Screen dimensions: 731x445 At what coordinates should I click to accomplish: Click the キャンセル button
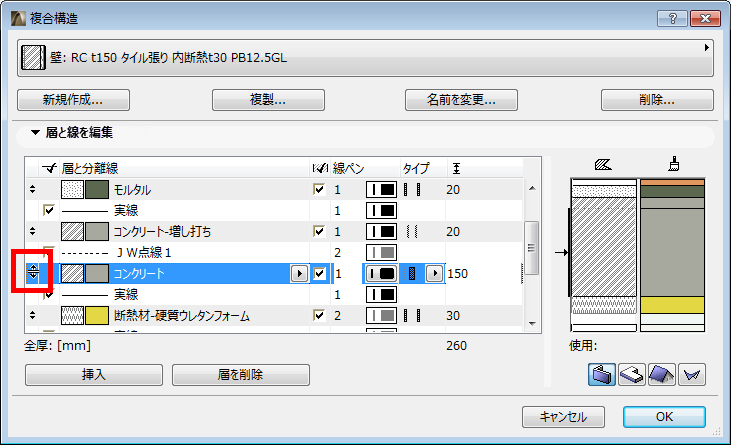point(563,417)
